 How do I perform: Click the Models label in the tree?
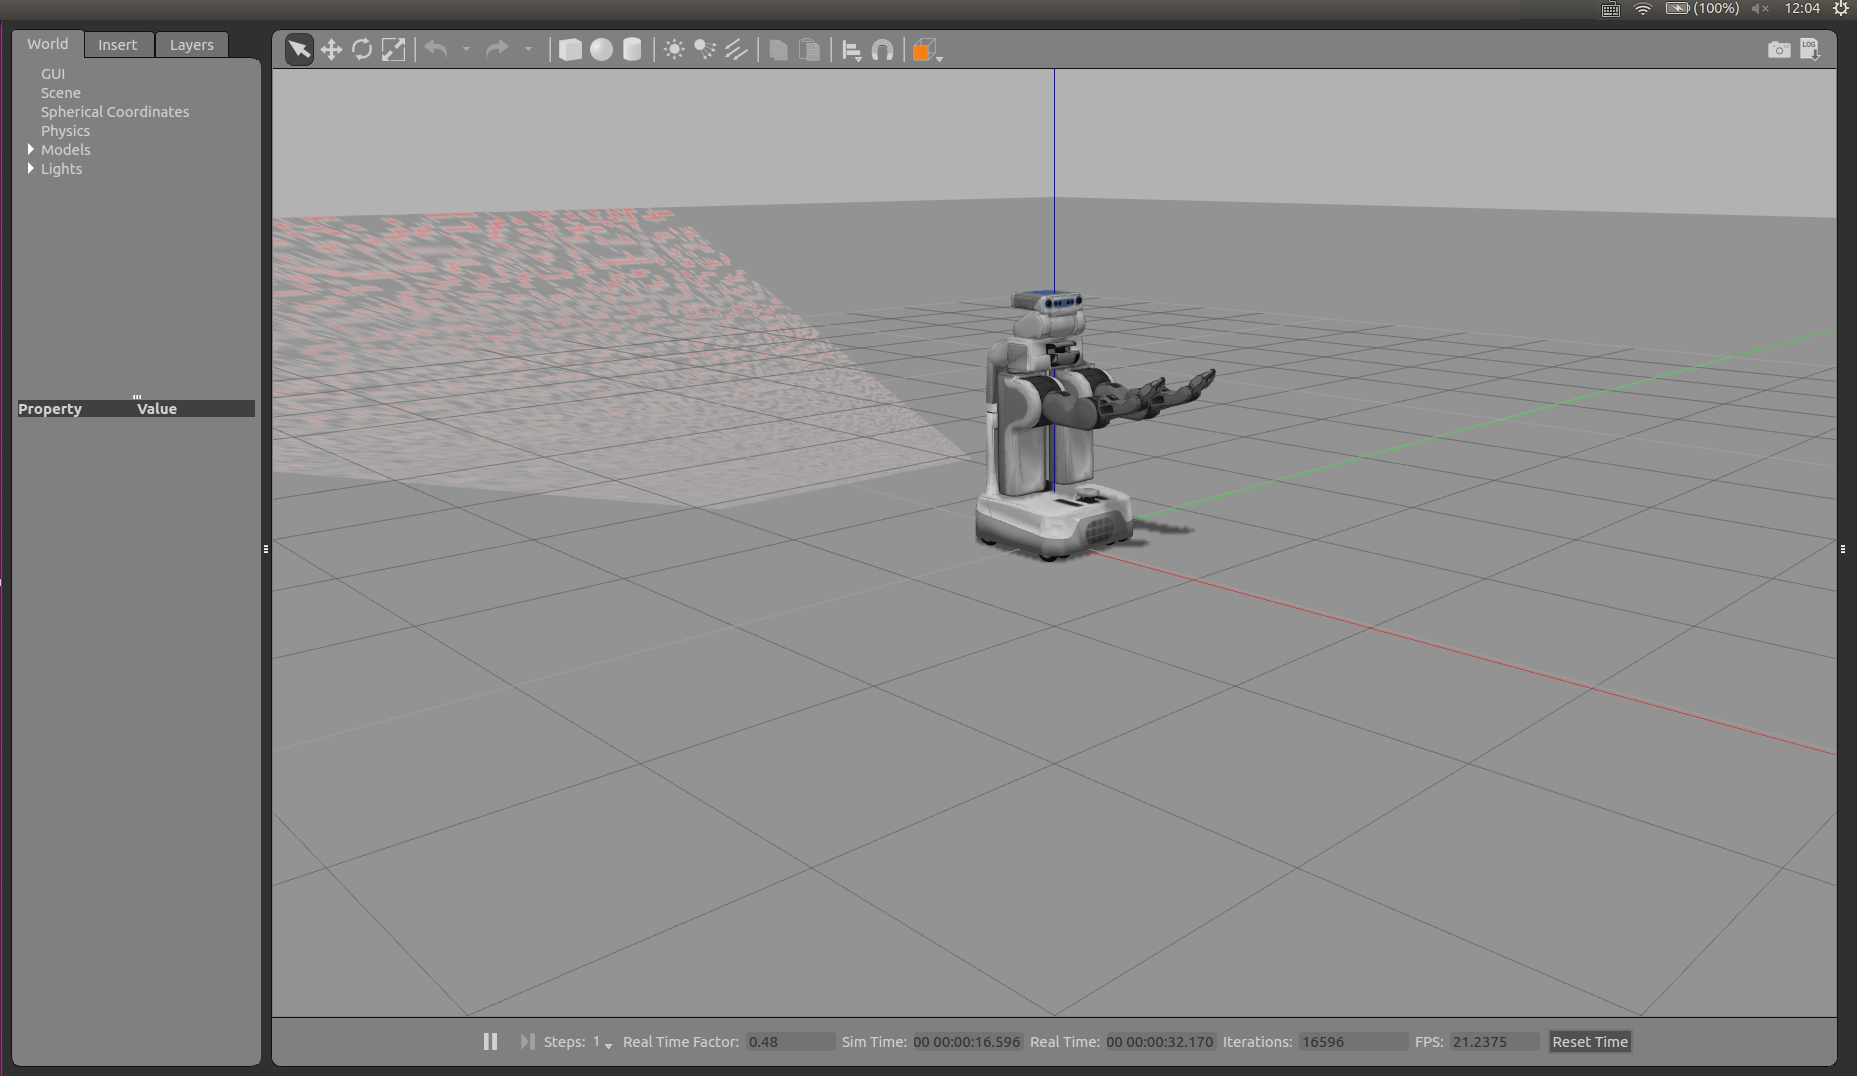66,150
